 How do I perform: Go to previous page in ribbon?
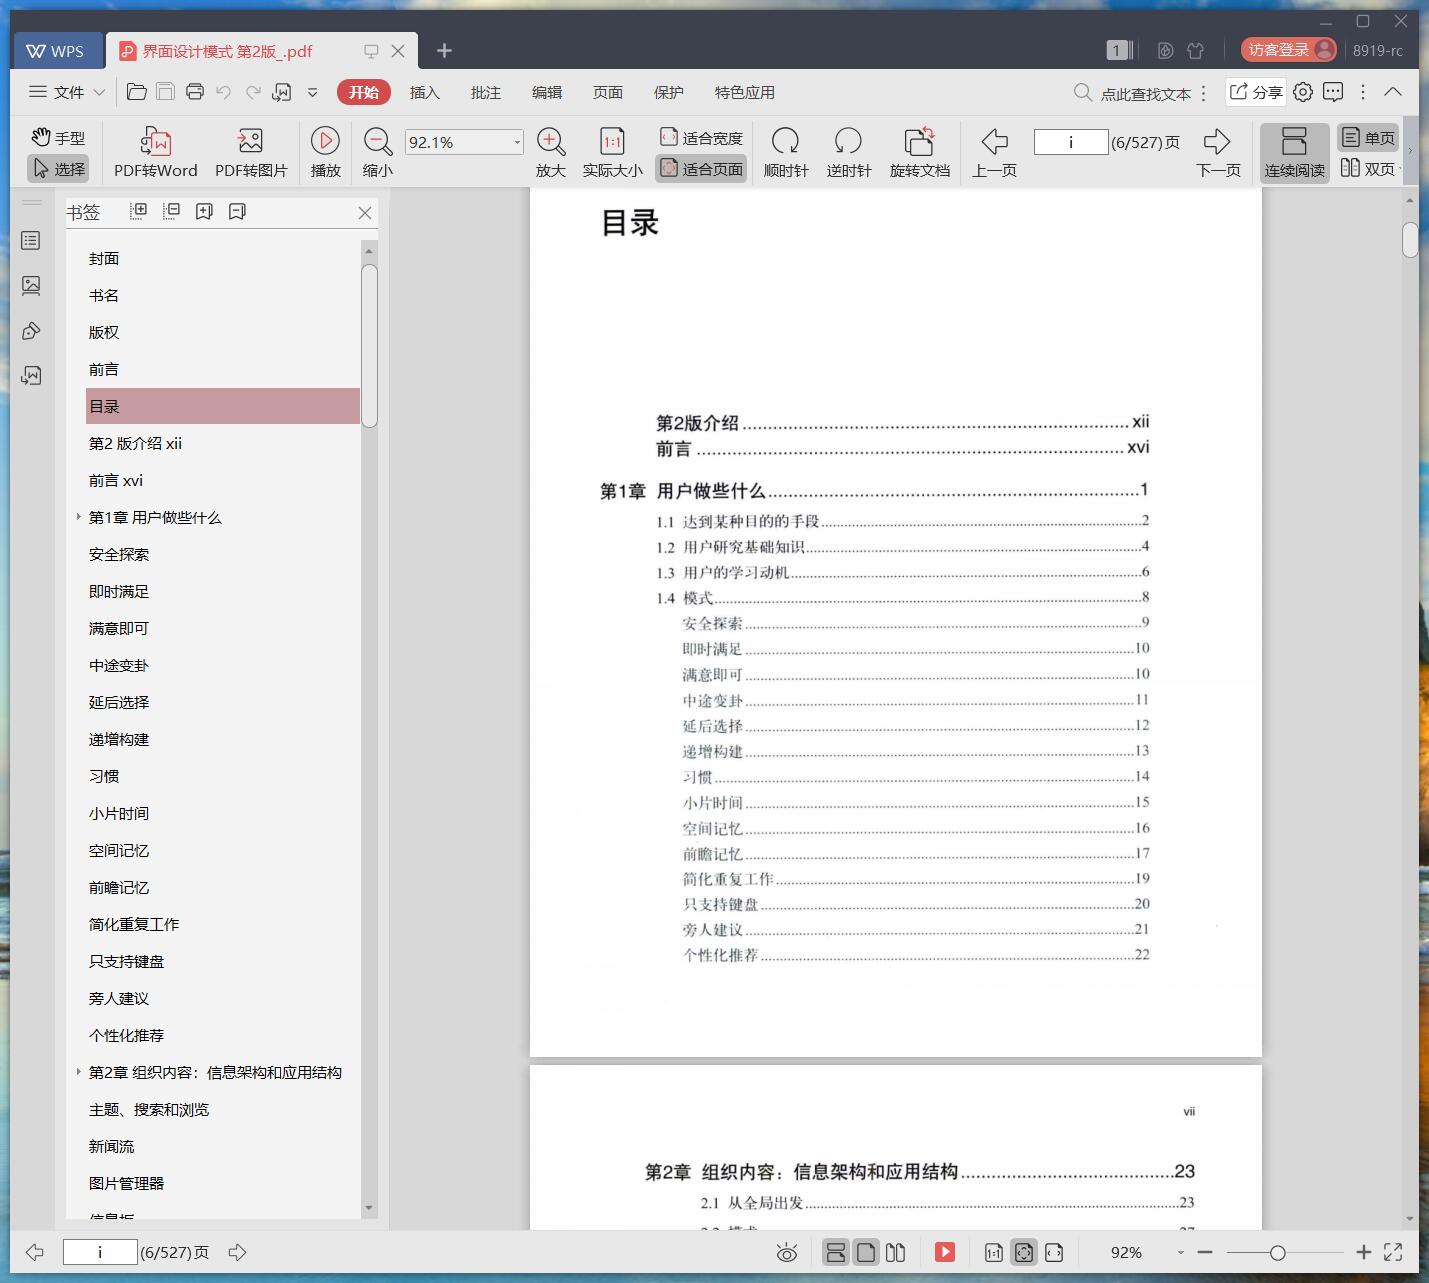(994, 153)
